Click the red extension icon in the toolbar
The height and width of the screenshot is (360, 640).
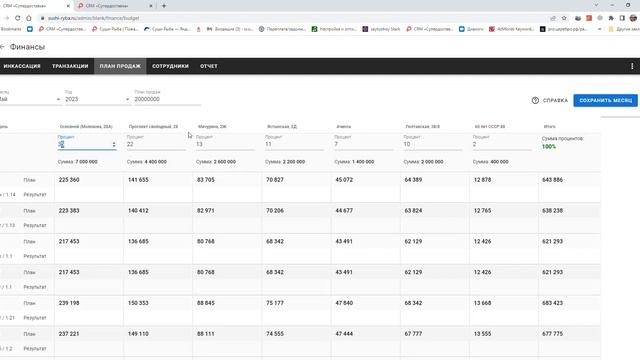tap(589, 18)
